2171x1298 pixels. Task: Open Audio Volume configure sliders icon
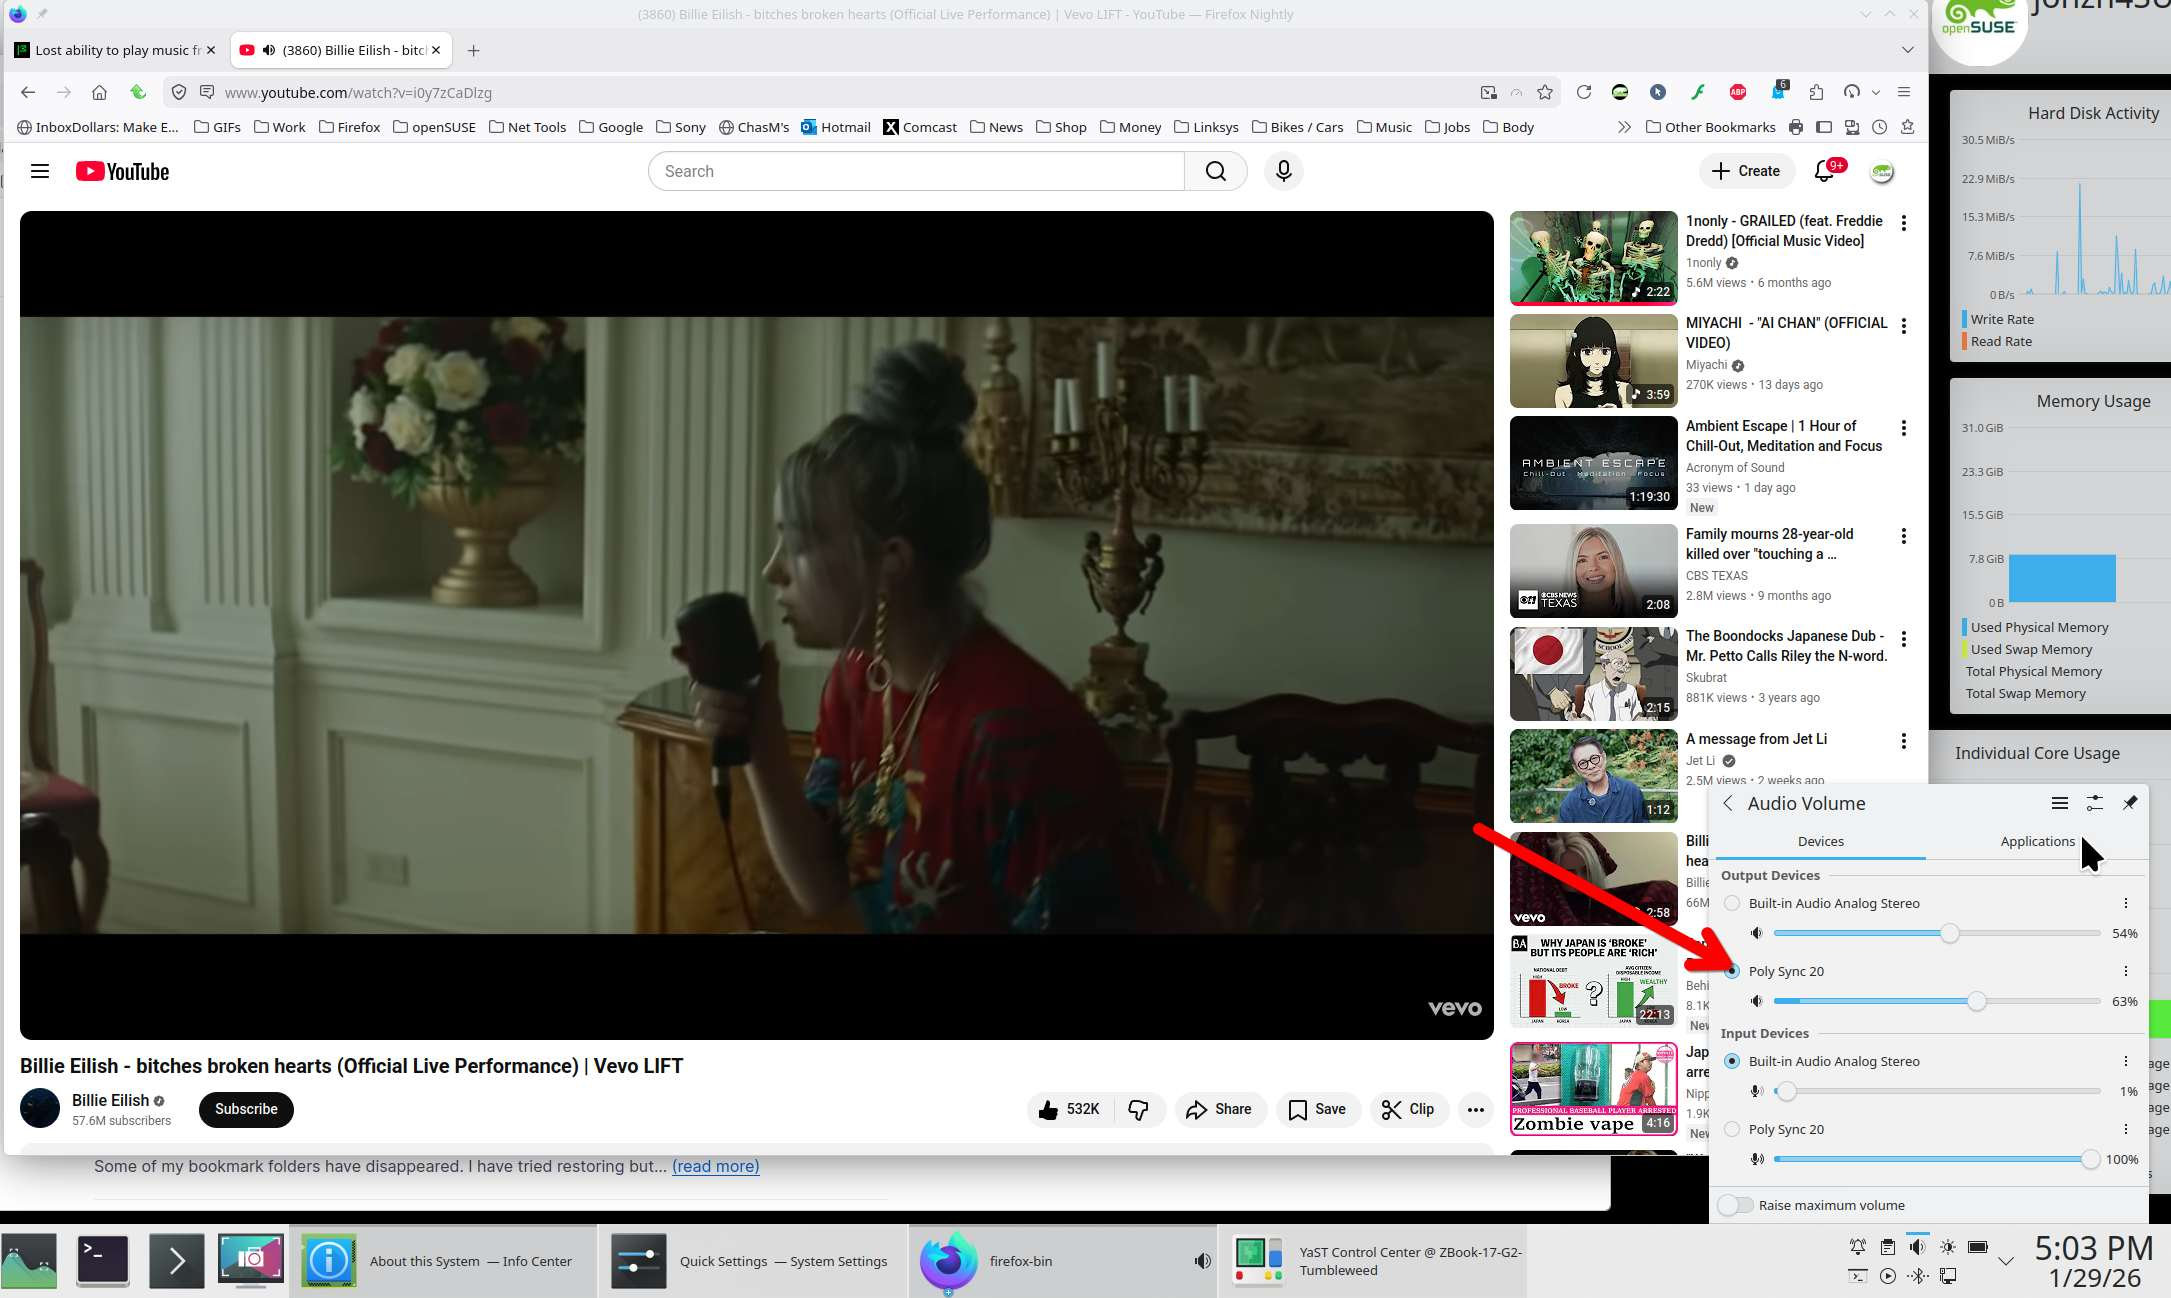2094,803
